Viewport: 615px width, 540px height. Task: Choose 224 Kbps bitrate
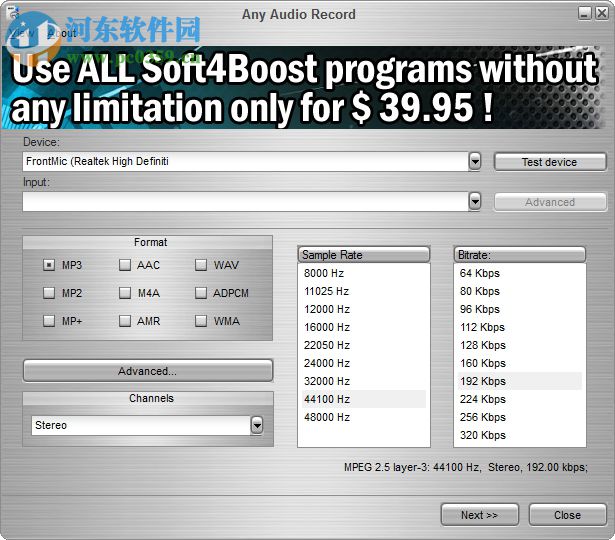519,399
